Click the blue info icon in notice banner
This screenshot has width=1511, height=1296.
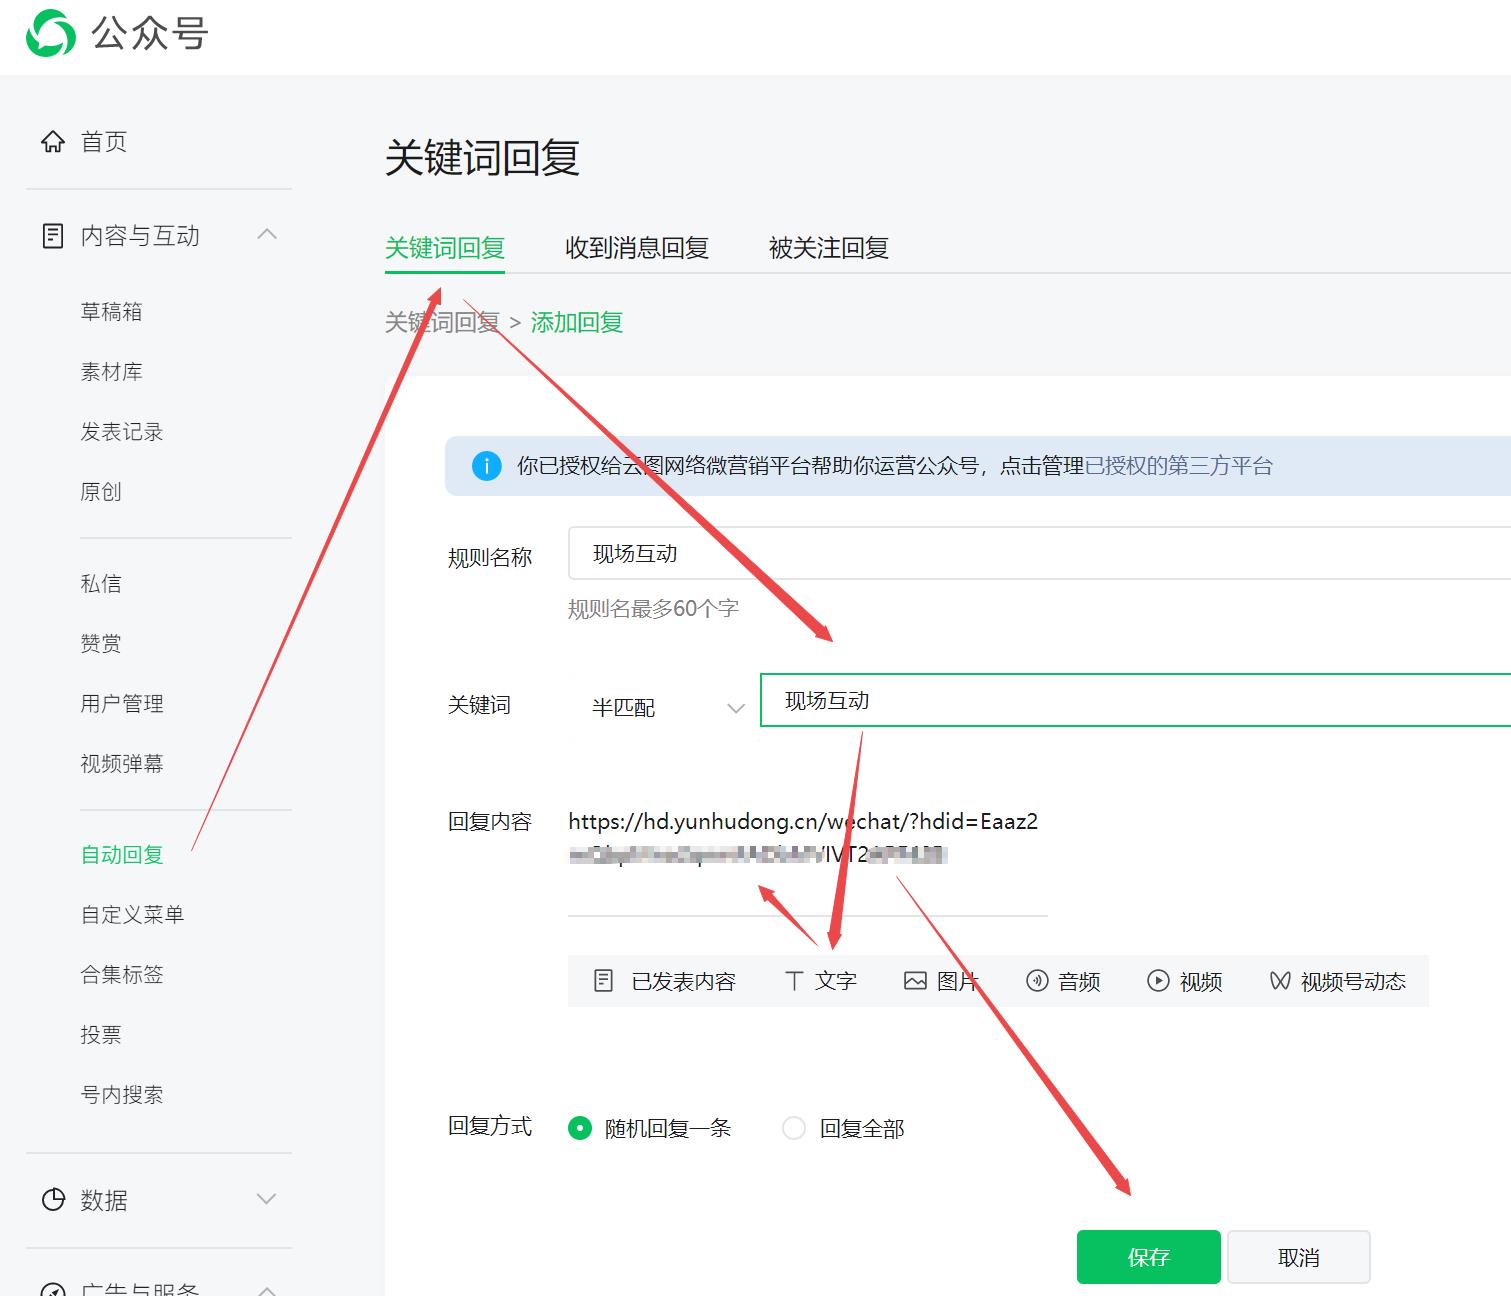(x=486, y=466)
